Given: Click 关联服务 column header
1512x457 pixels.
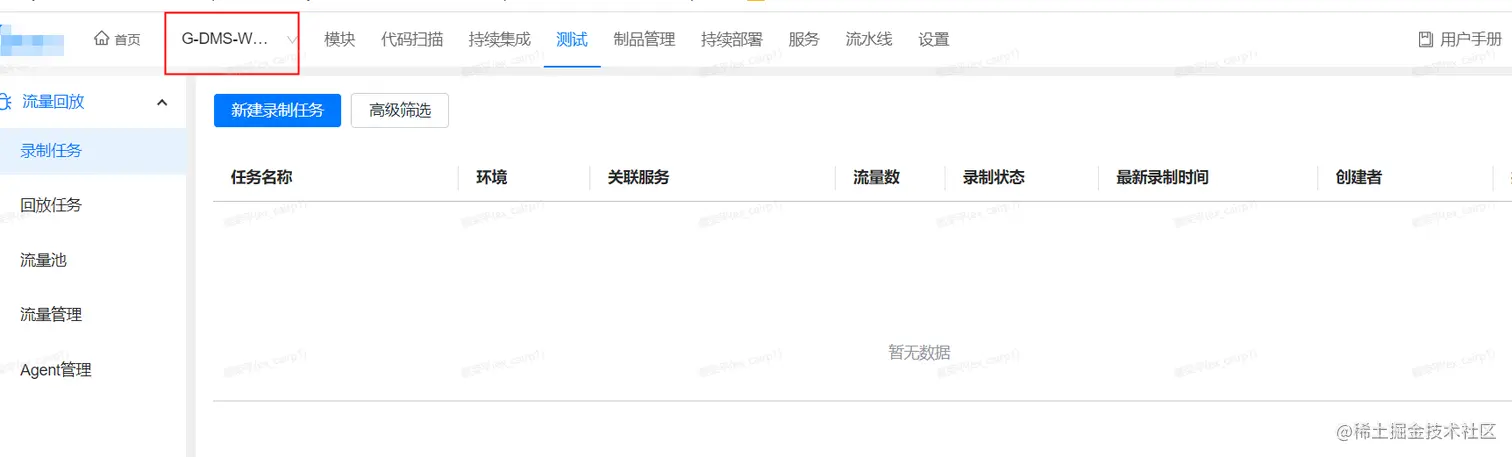Looking at the screenshot, I should pyautogui.click(x=639, y=177).
